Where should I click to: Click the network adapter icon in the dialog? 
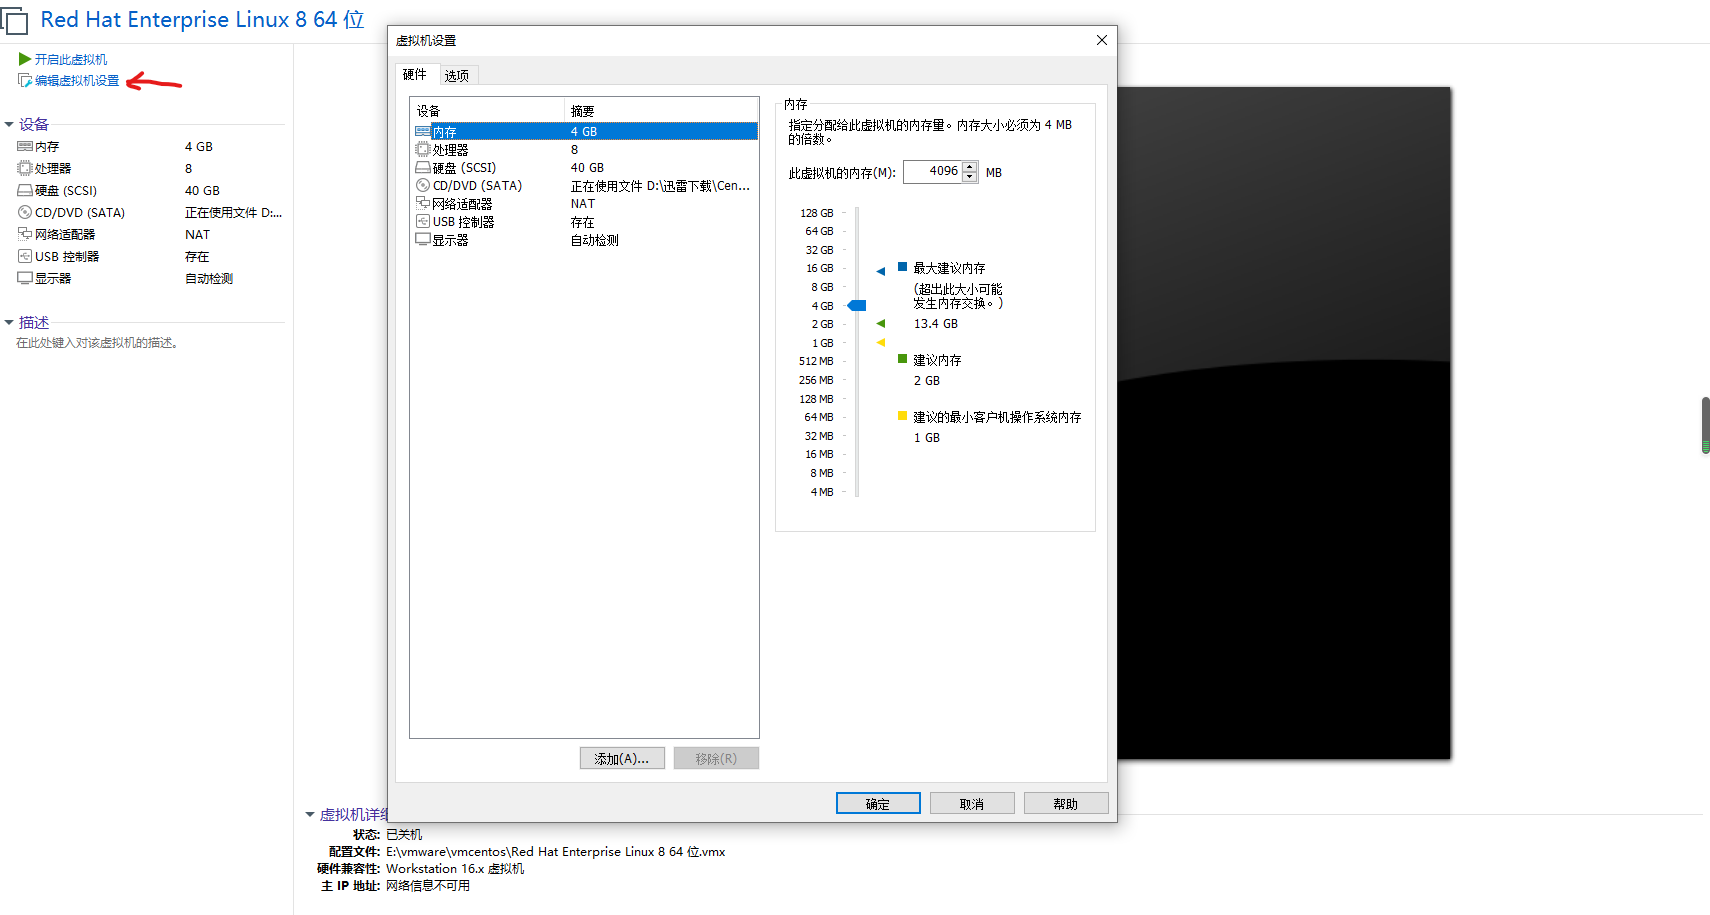click(423, 203)
